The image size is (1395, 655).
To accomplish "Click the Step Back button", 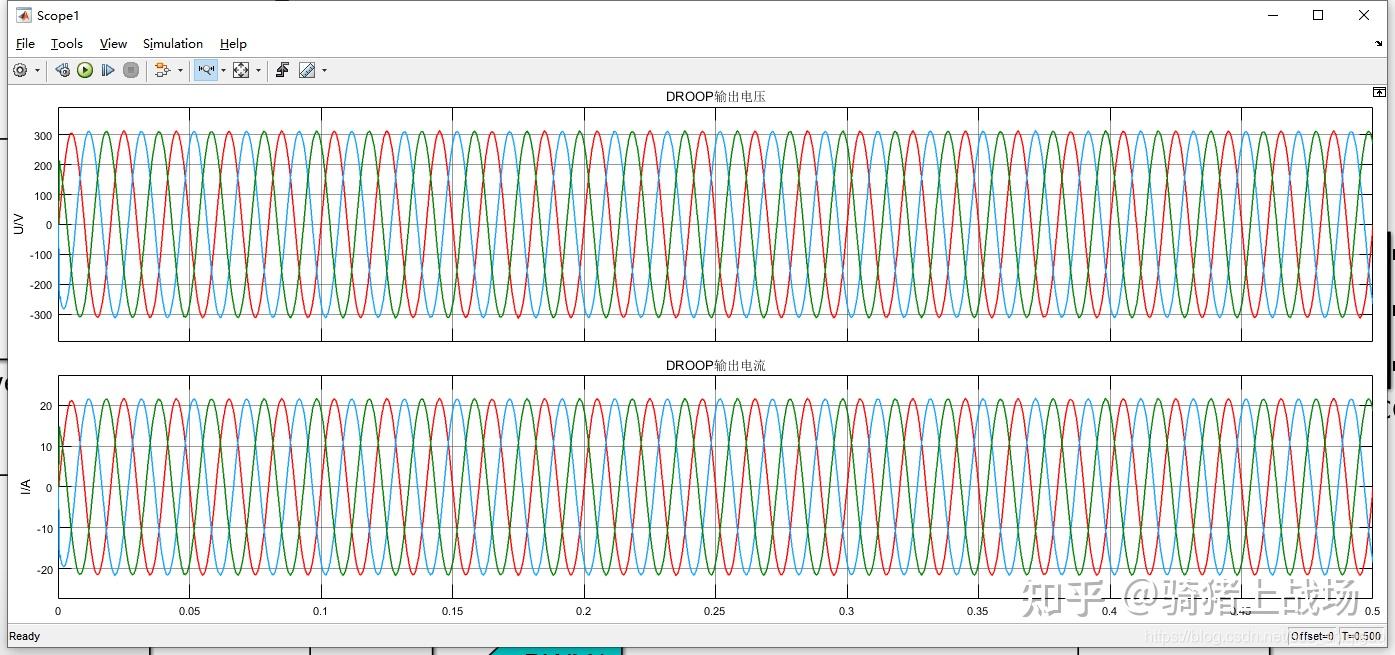I will pos(62,70).
